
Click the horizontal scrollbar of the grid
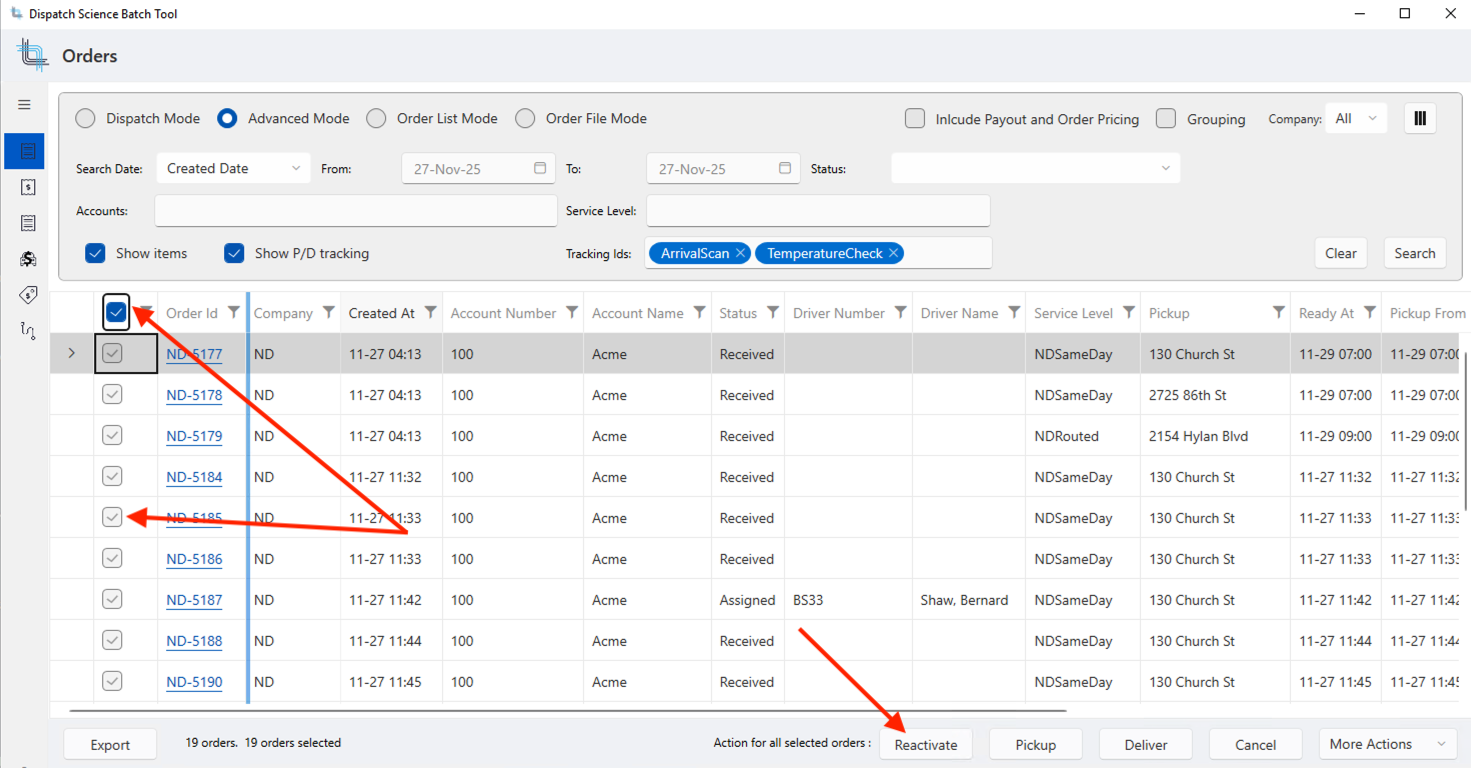point(567,710)
